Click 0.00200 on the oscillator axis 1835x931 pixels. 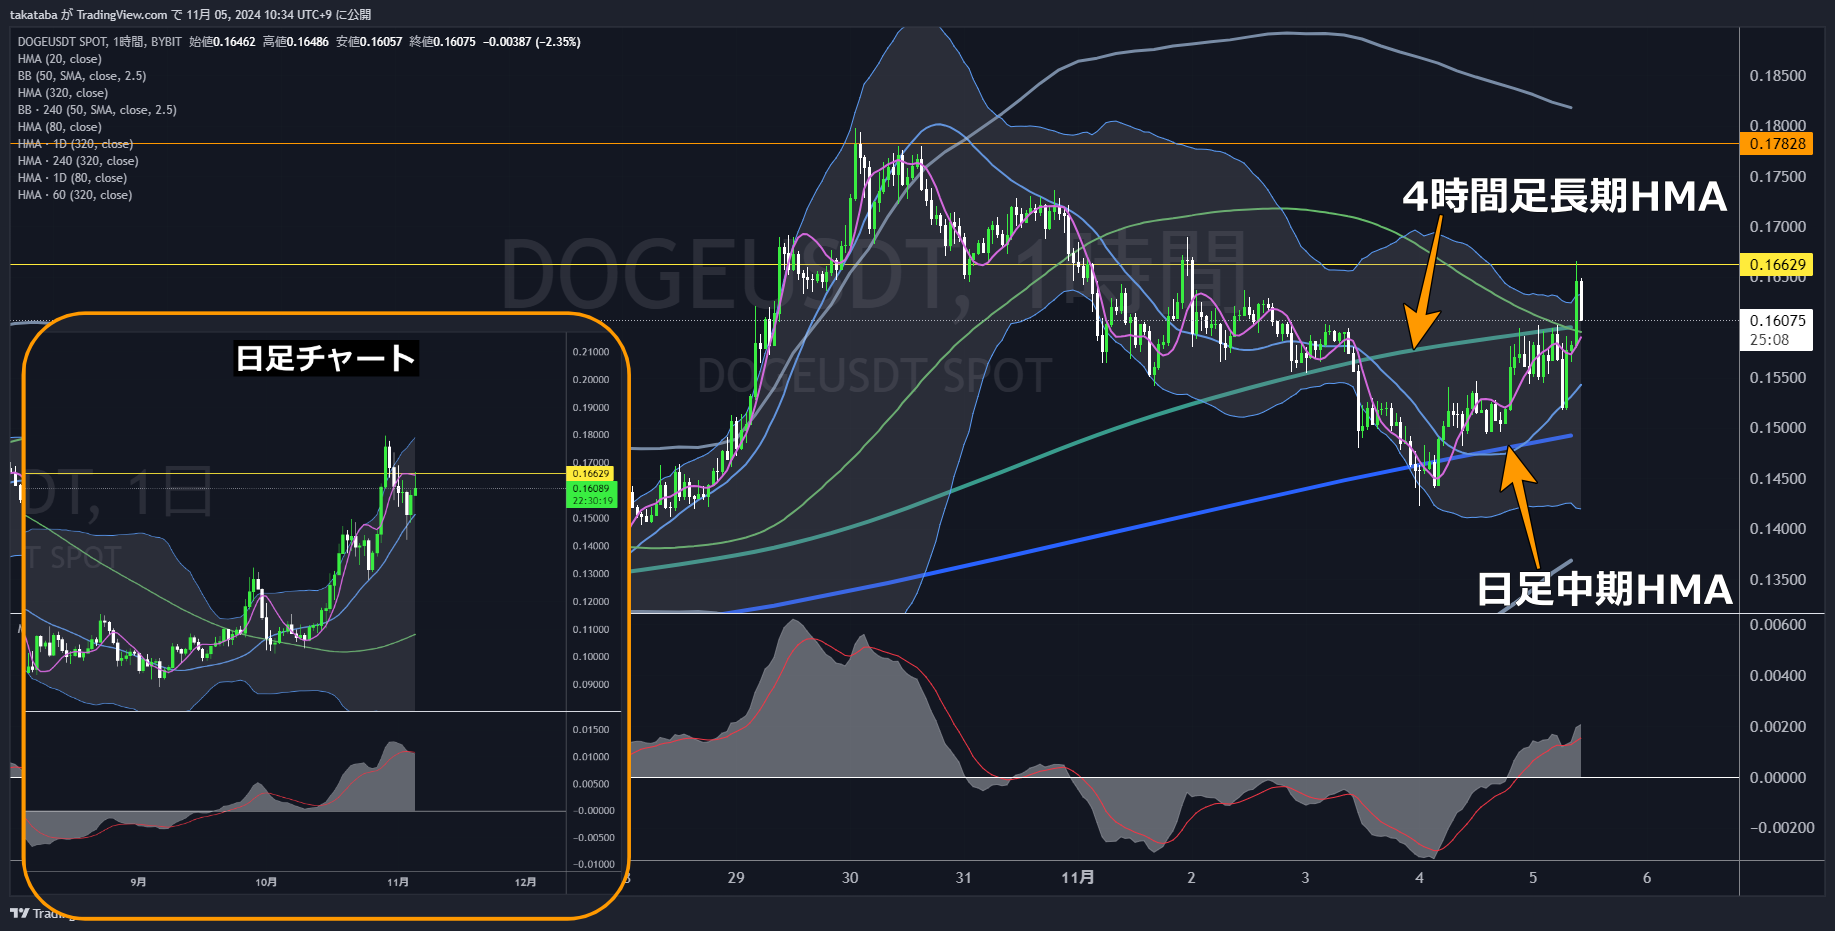click(1778, 727)
